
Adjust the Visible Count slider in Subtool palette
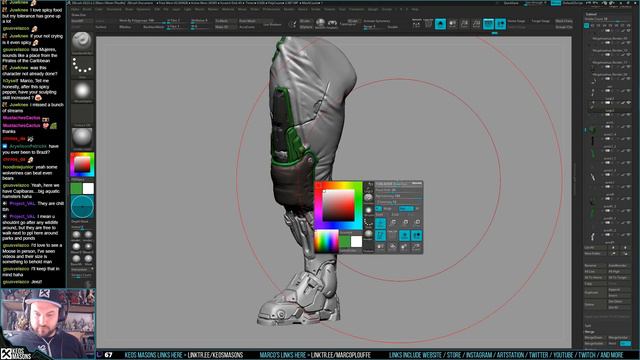607,19
